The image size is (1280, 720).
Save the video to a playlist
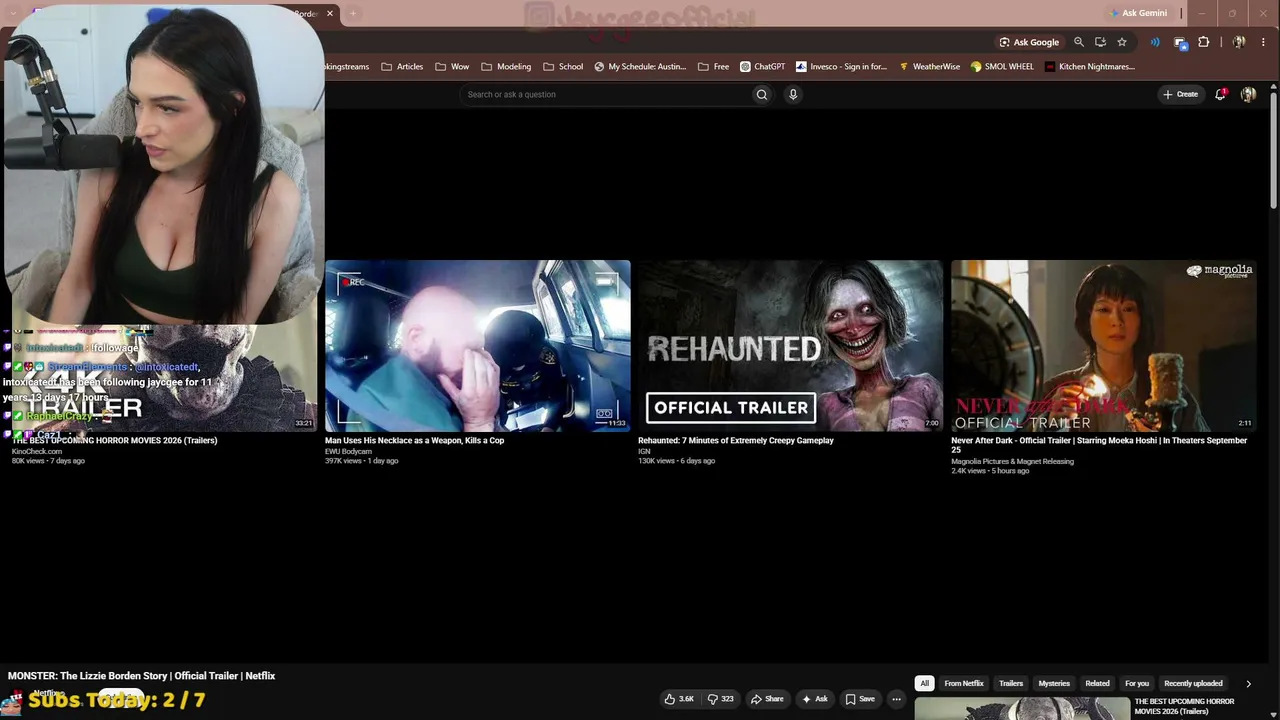tap(859, 699)
